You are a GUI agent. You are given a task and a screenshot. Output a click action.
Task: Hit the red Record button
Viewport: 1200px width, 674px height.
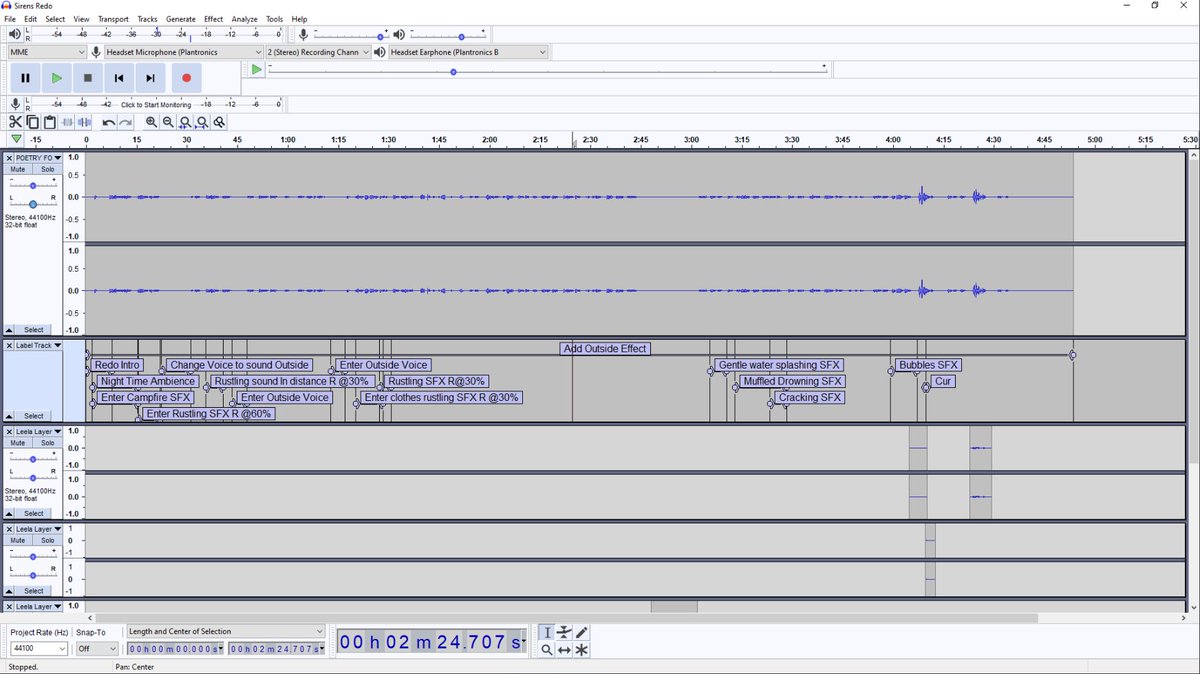(186, 78)
